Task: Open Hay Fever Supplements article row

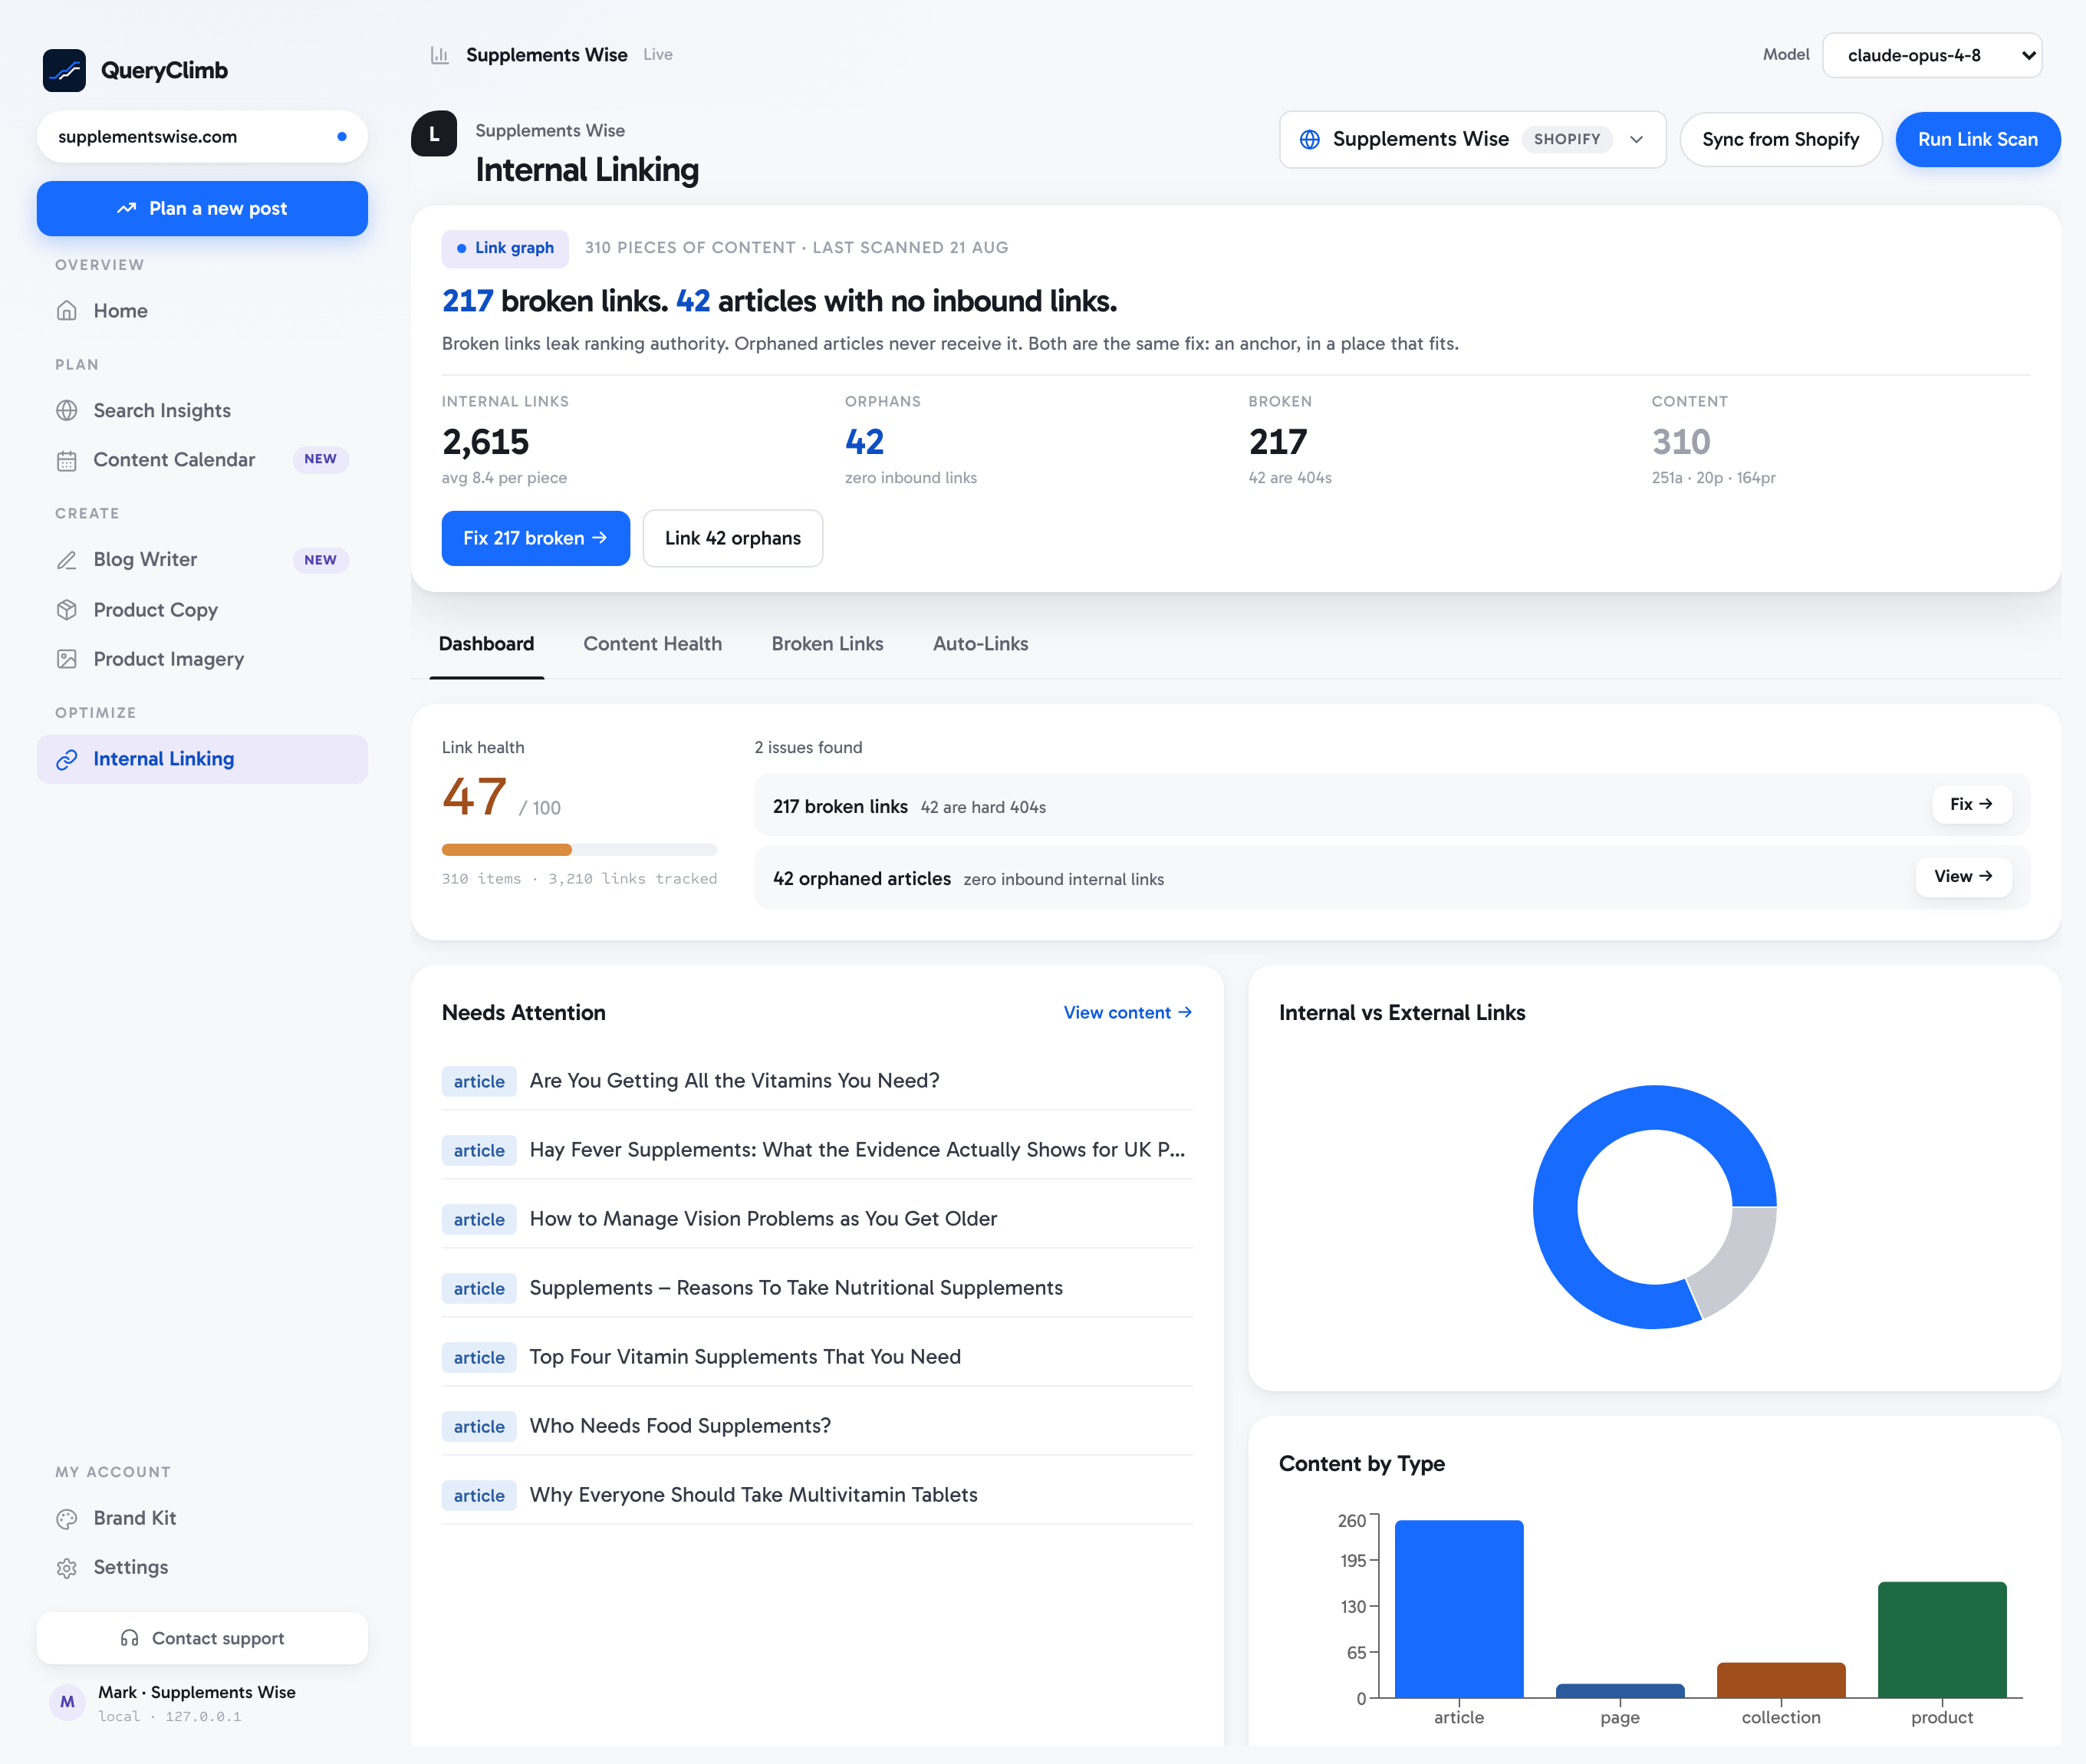Action: (x=817, y=1150)
